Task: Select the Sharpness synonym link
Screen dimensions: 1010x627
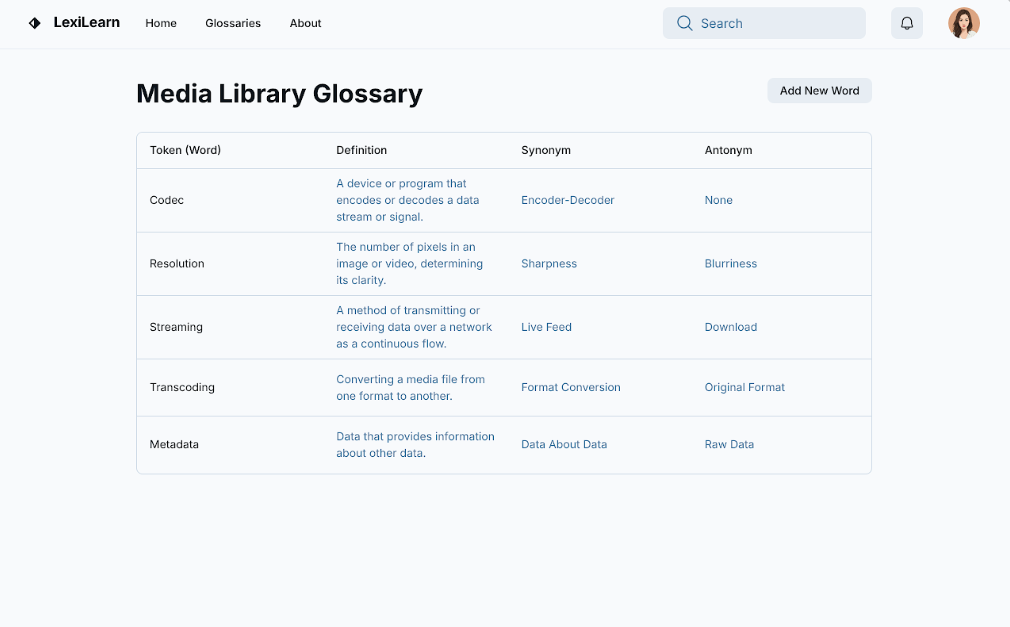Action: click(x=548, y=264)
